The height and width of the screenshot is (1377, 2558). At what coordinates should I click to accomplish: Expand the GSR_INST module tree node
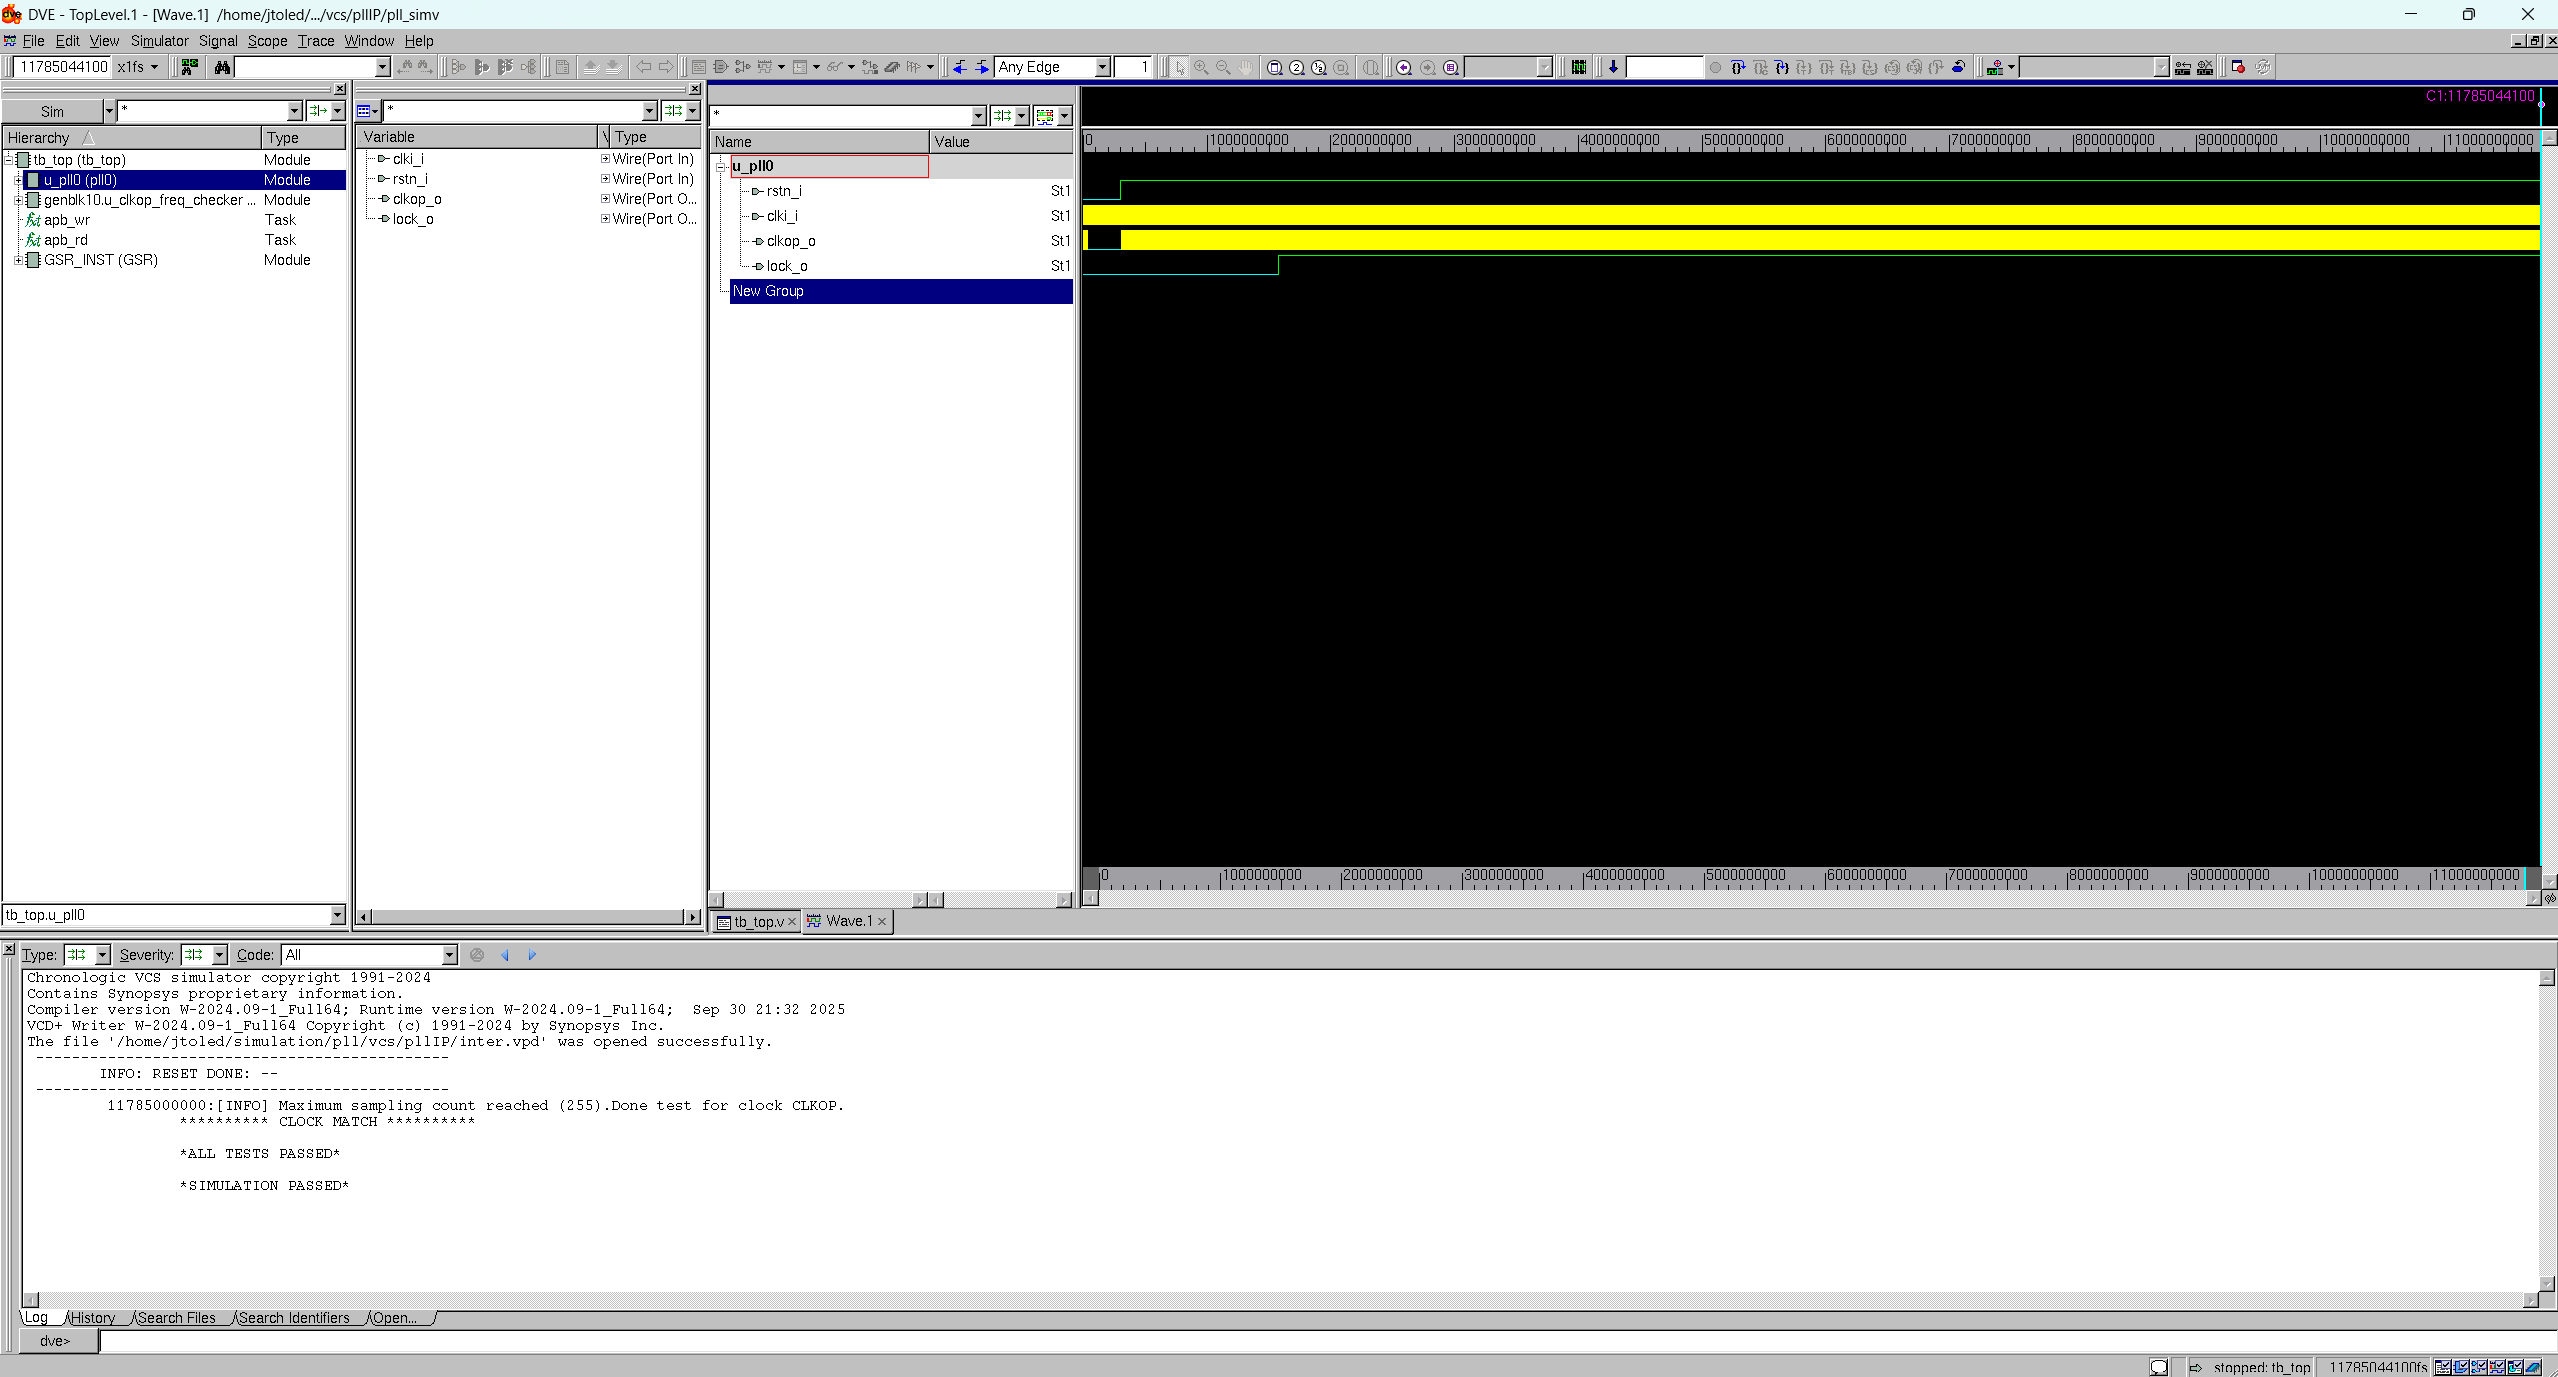[18, 260]
